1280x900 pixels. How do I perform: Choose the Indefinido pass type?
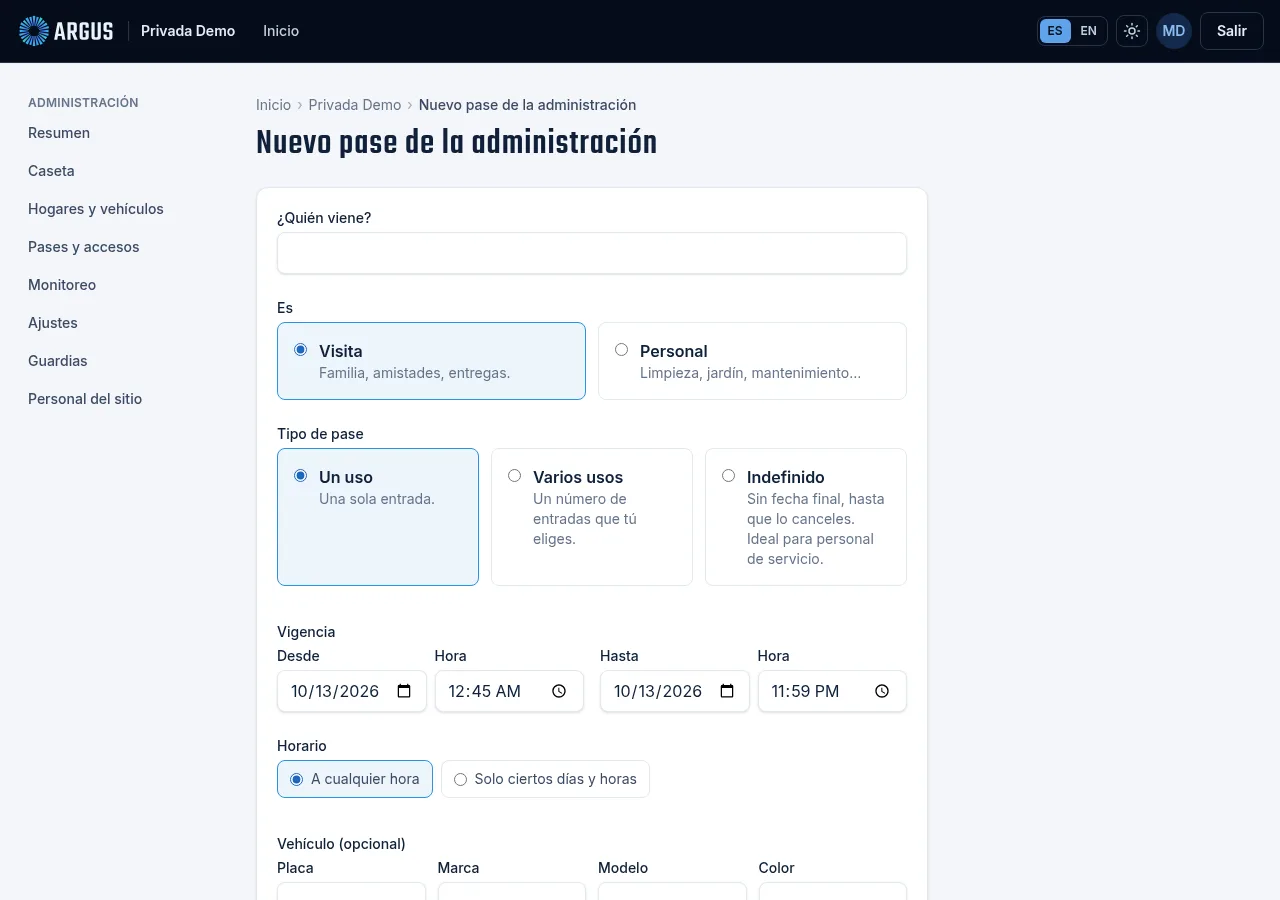tap(806, 517)
